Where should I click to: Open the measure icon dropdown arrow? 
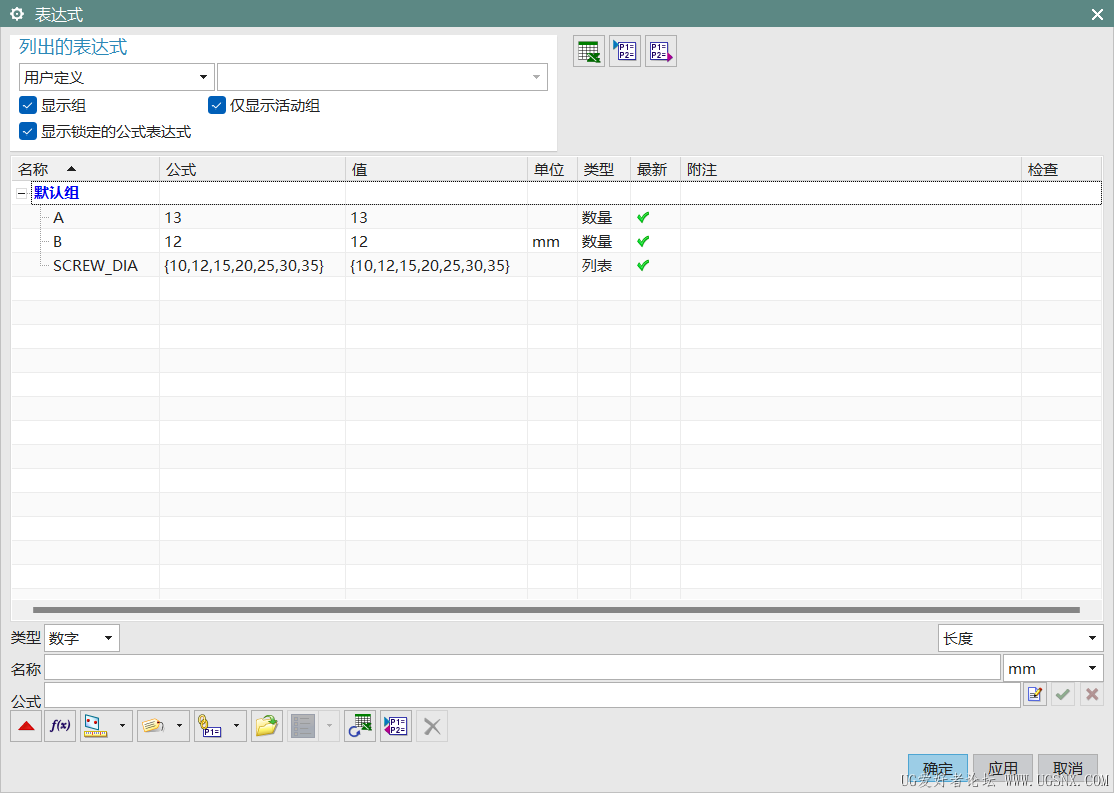click(122, 726)
